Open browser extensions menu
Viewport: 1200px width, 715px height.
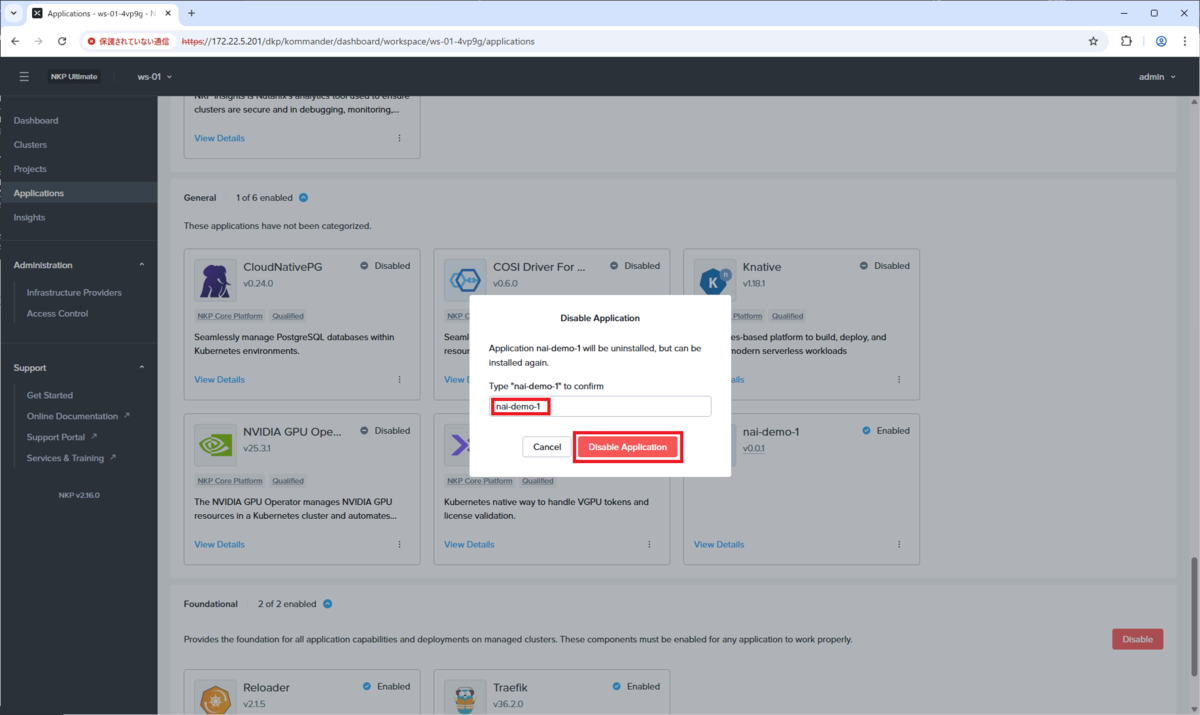(x=1126, y=41)
